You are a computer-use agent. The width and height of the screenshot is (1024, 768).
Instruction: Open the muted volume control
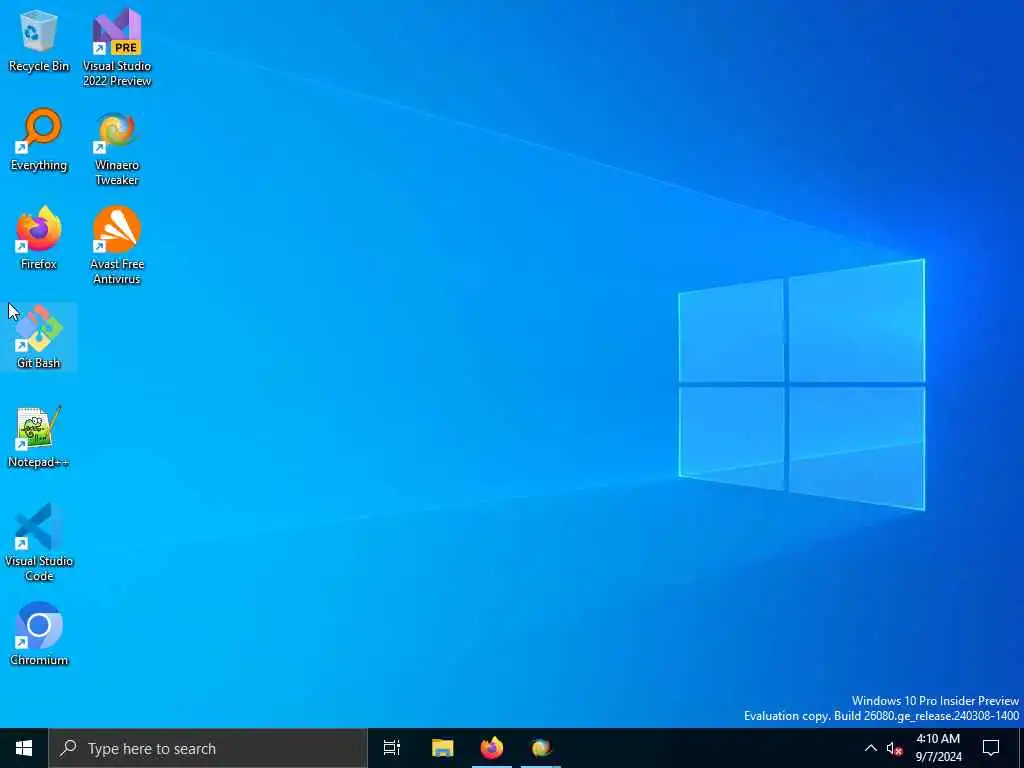click(895, 748)
